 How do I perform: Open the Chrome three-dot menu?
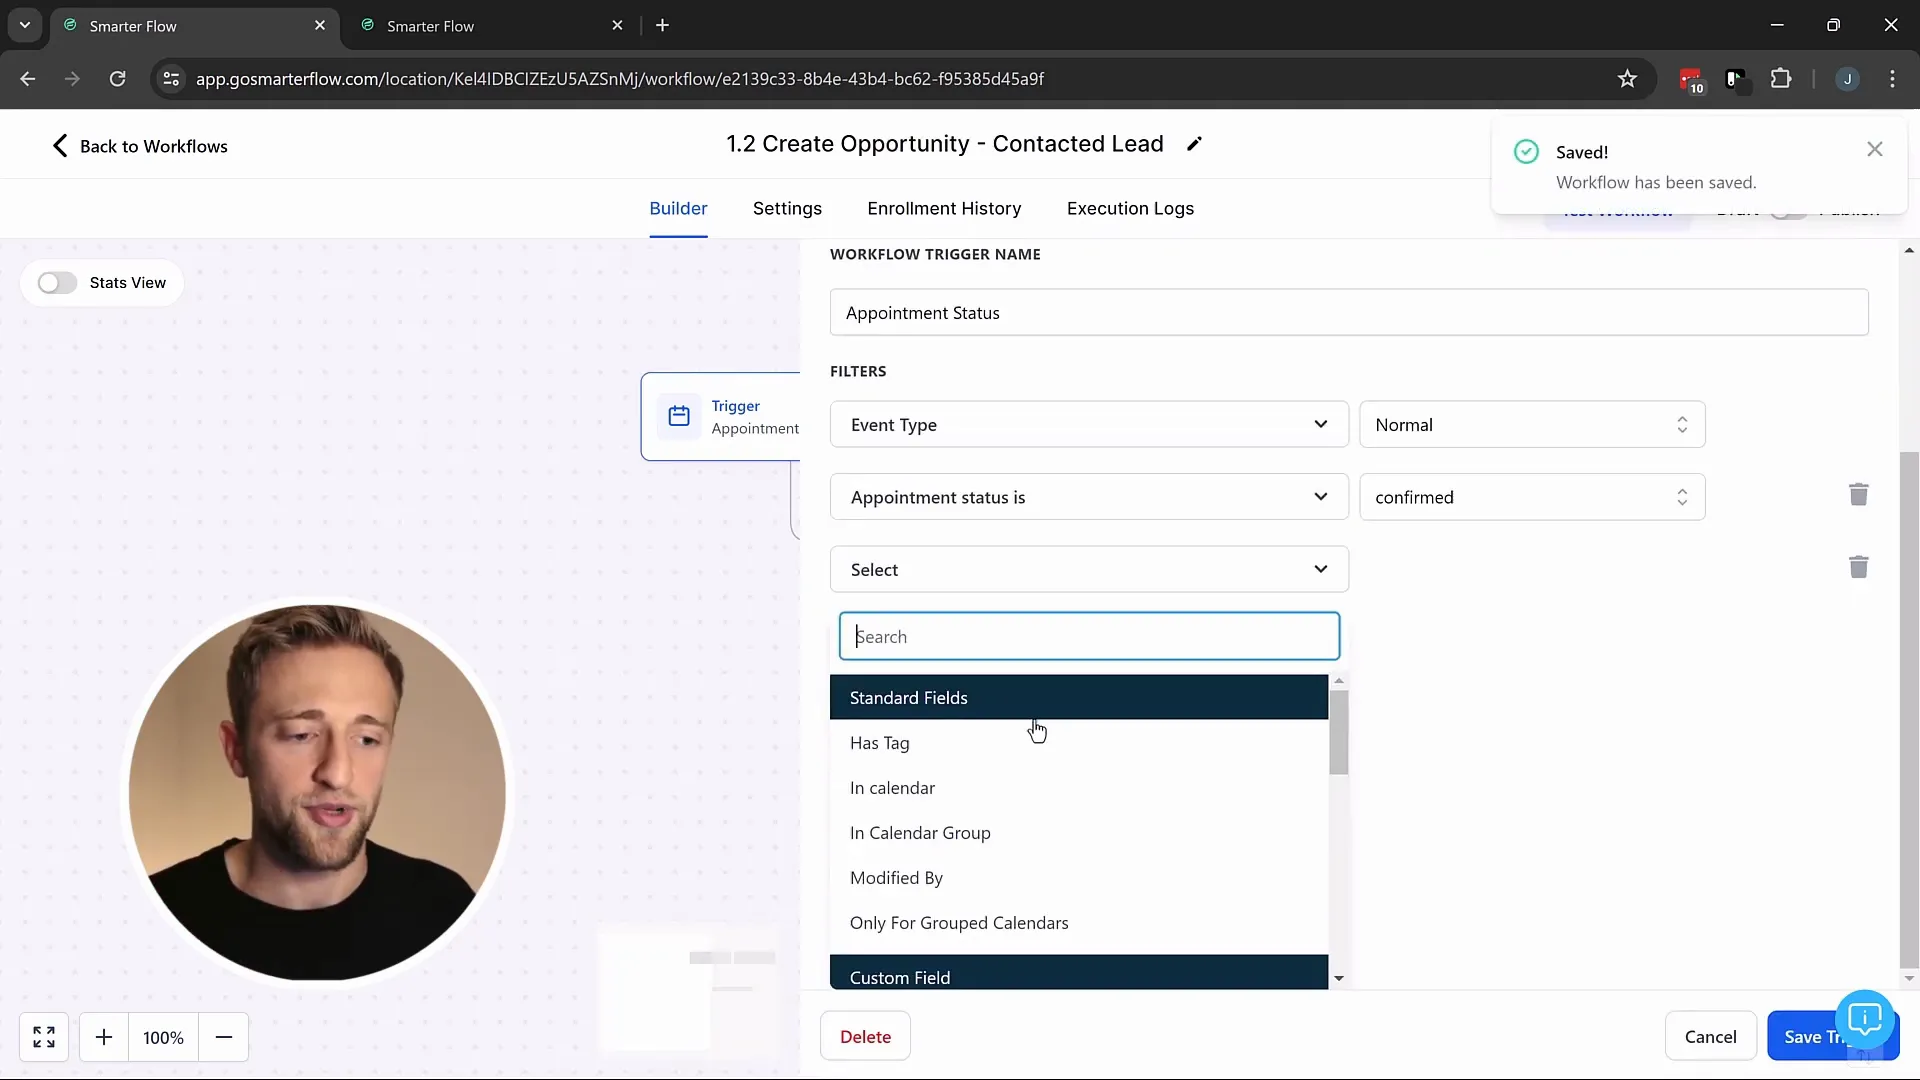point(1892,79)
